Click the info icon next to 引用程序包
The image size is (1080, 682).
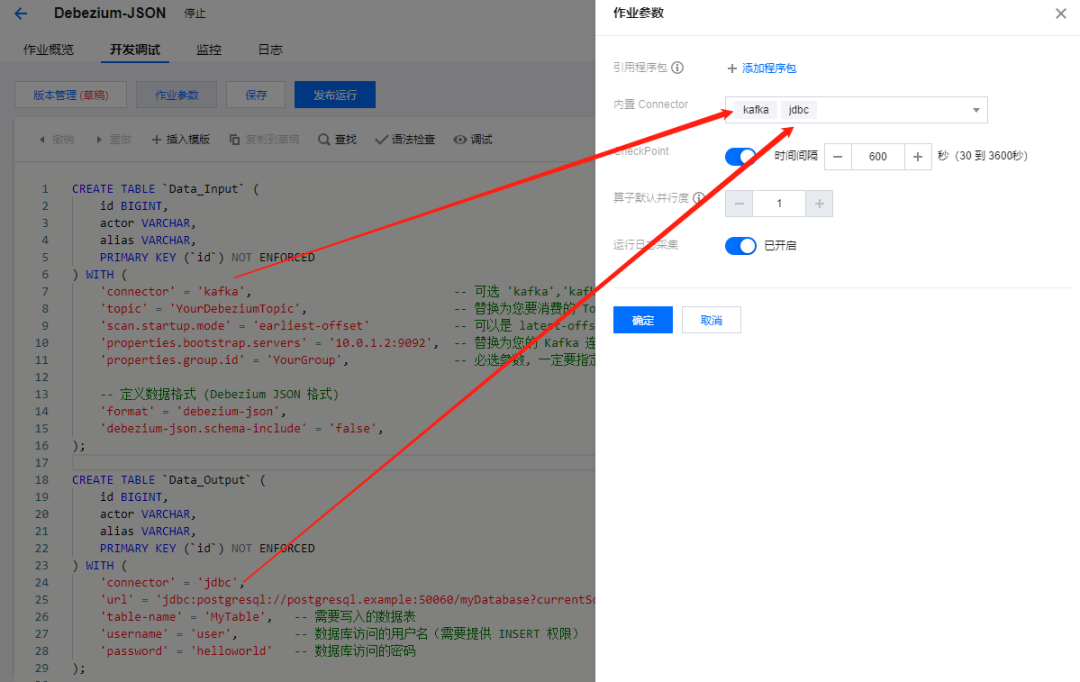pos(678,68)
